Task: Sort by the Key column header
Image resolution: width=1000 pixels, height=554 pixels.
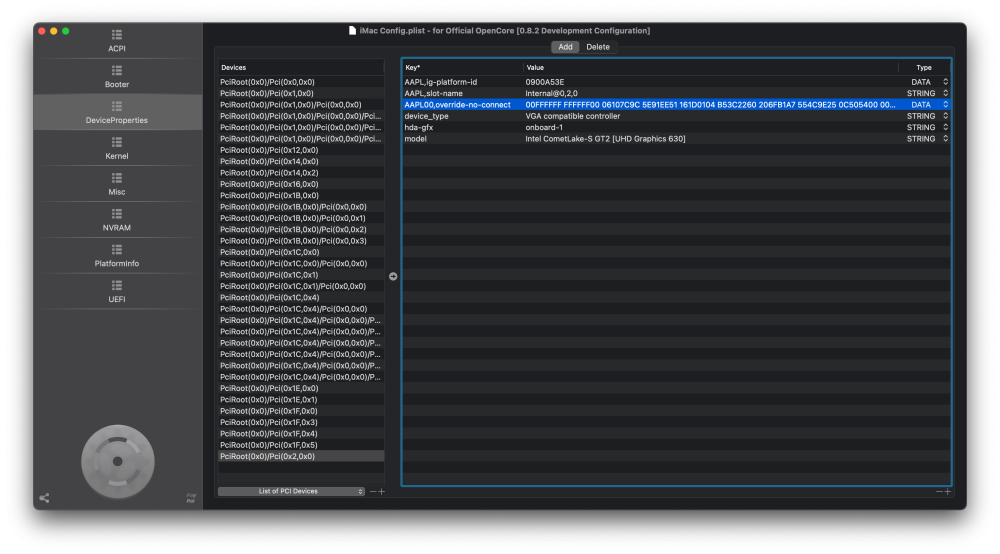Action: [462, 68]
